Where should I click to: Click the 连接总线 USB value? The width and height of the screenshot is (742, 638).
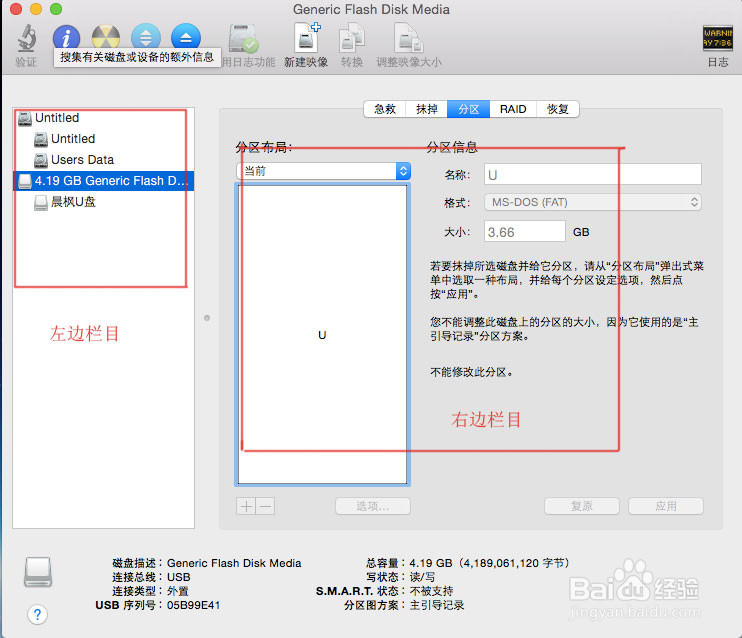pos(178,577)
